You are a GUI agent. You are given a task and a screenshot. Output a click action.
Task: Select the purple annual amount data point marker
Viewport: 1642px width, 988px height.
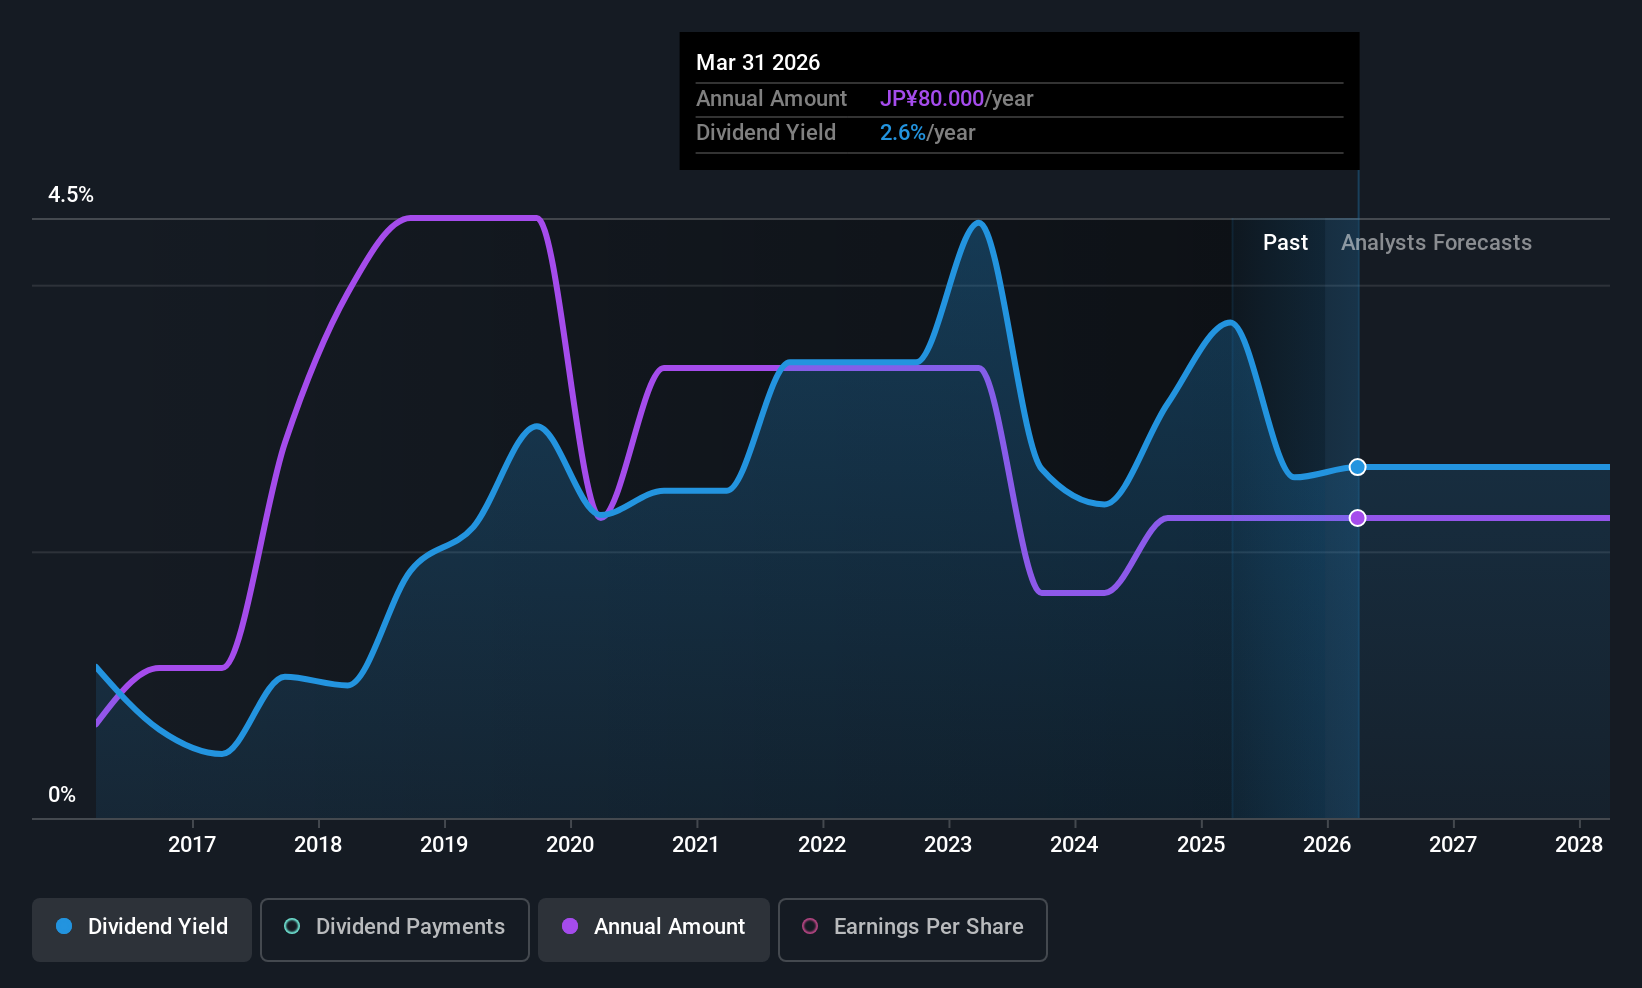coord(1357,518)
